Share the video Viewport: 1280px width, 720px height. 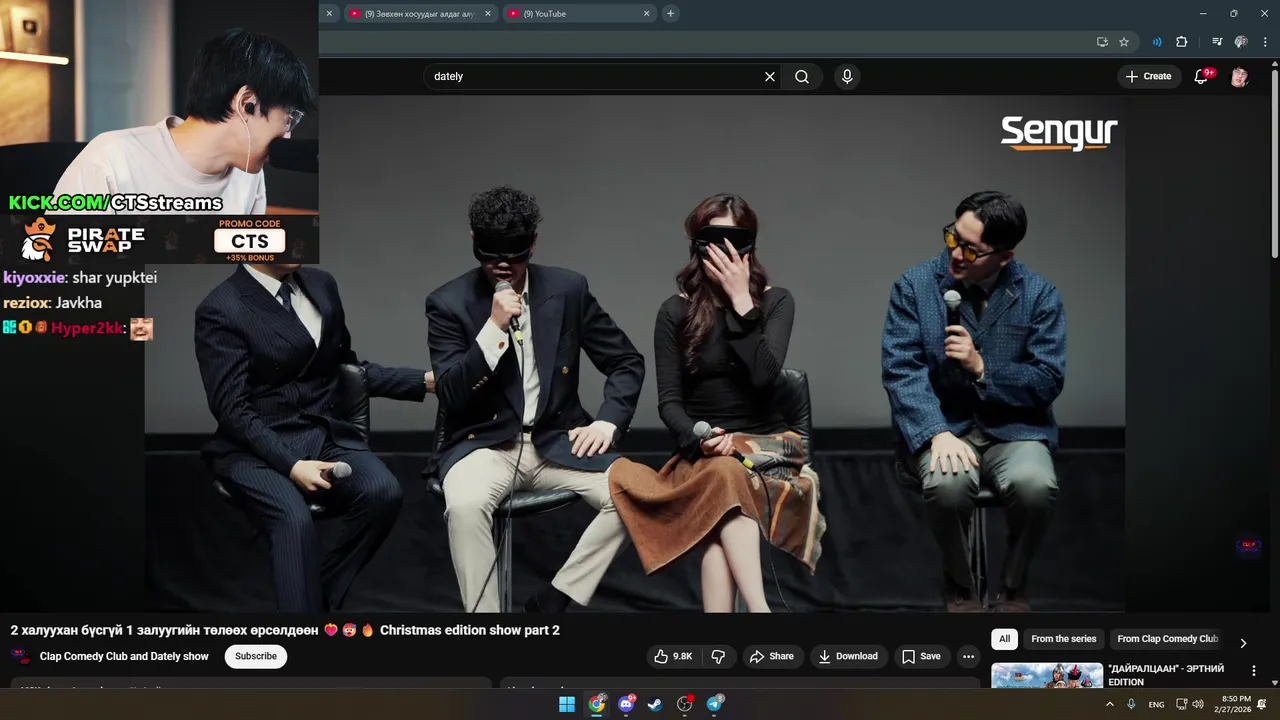point(771,656)
